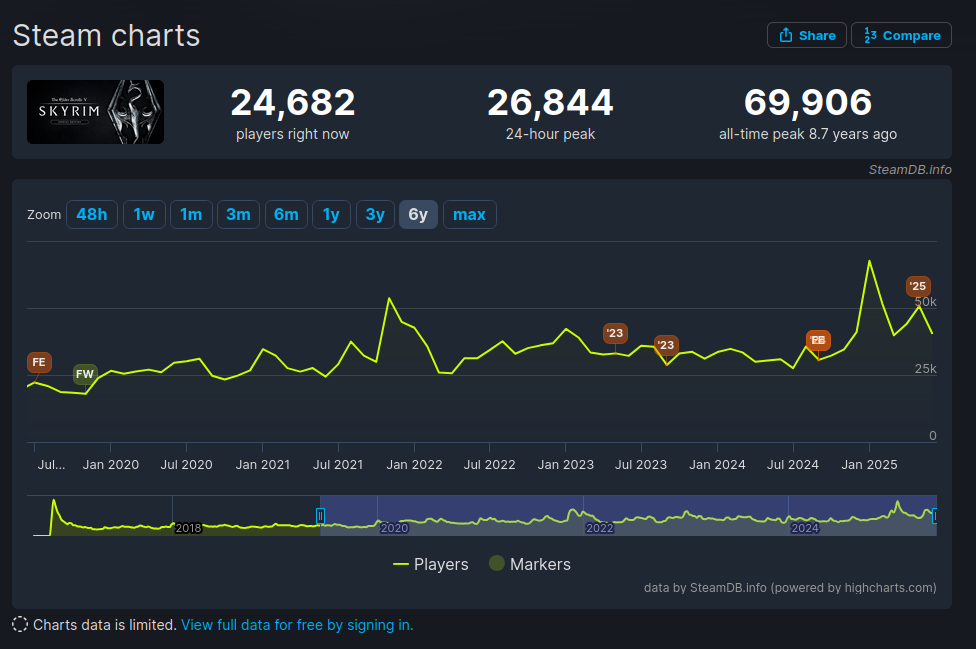
Task: Click the '25 chart marker
Action: pyautogui.click(x=918, y=286)
